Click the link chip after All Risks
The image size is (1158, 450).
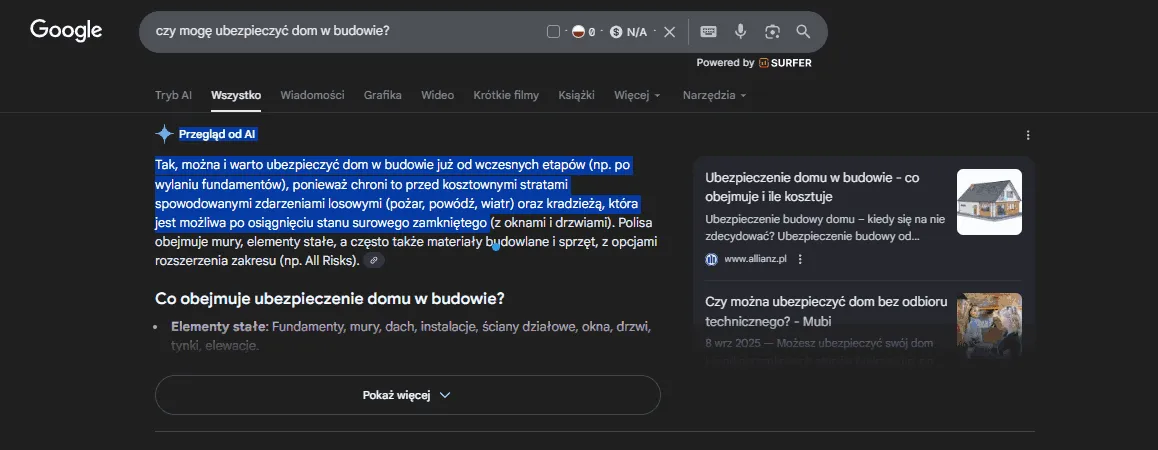(374, 260)
